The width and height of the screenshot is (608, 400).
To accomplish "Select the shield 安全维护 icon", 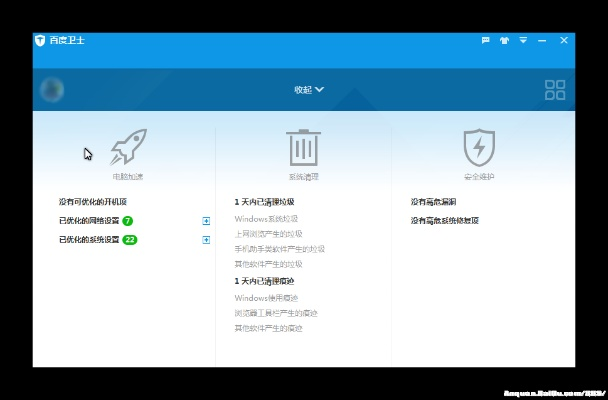I will point(479,148).
